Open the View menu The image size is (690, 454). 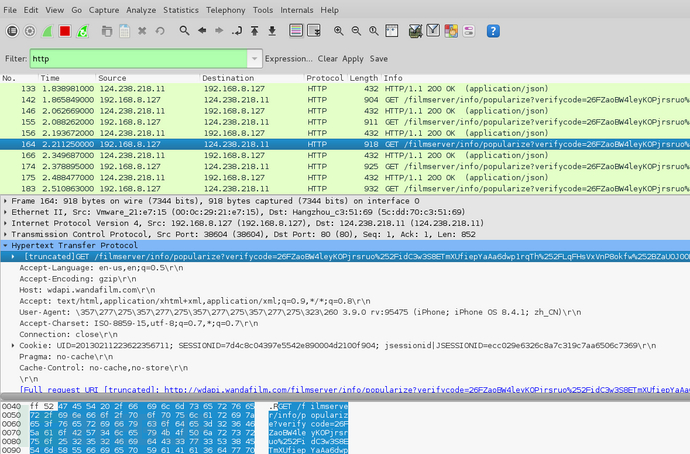click(x=55, y=10)
